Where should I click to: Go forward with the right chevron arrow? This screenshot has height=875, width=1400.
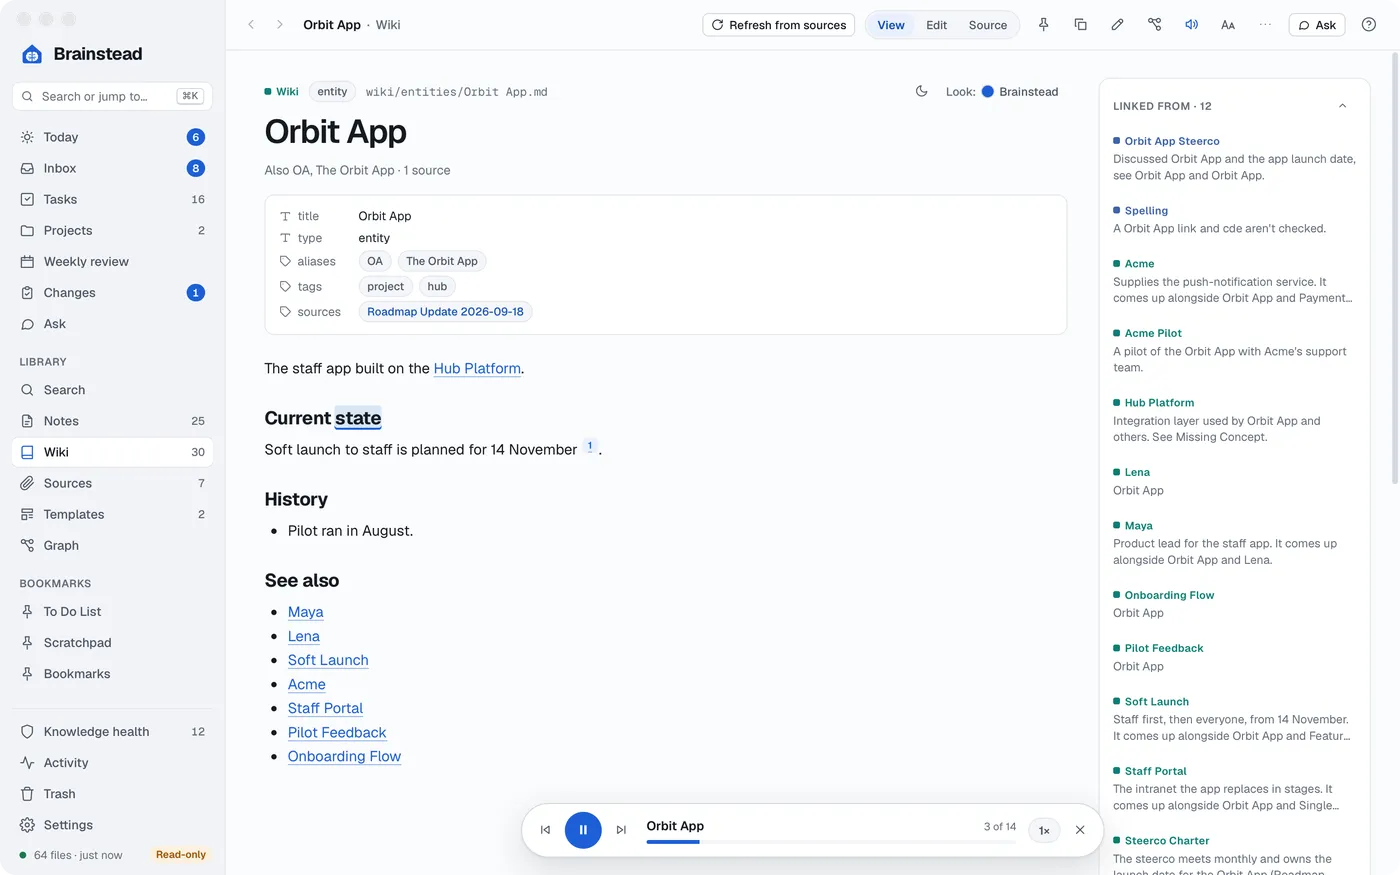[x=280, y=25]
